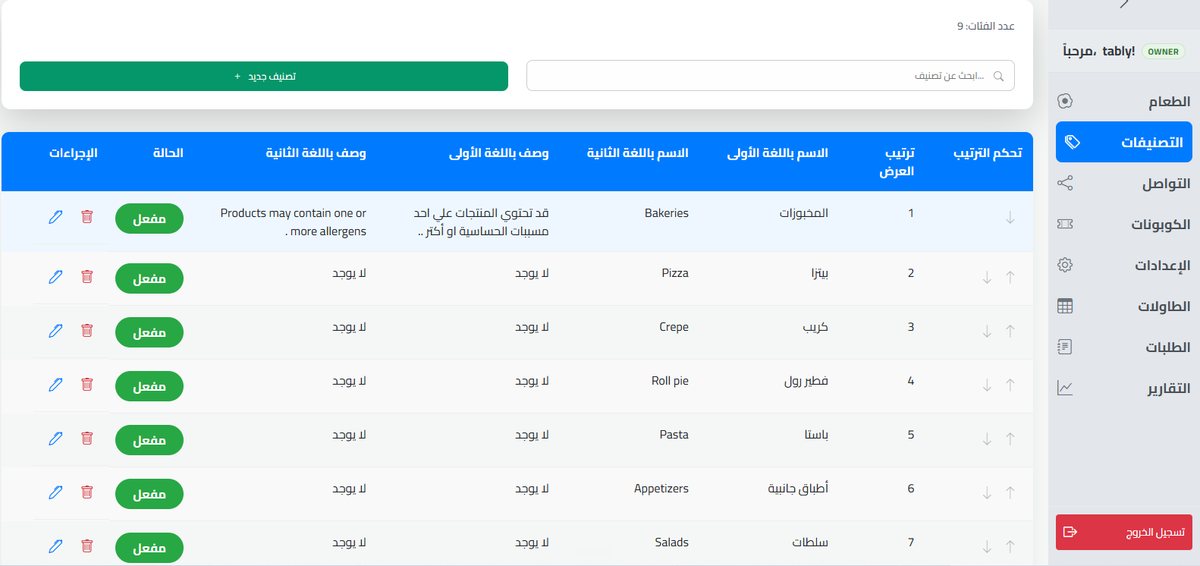The image size is (1200, 566).
Task: Move Roll pie category down with arrow
Action: coord(987,386)
